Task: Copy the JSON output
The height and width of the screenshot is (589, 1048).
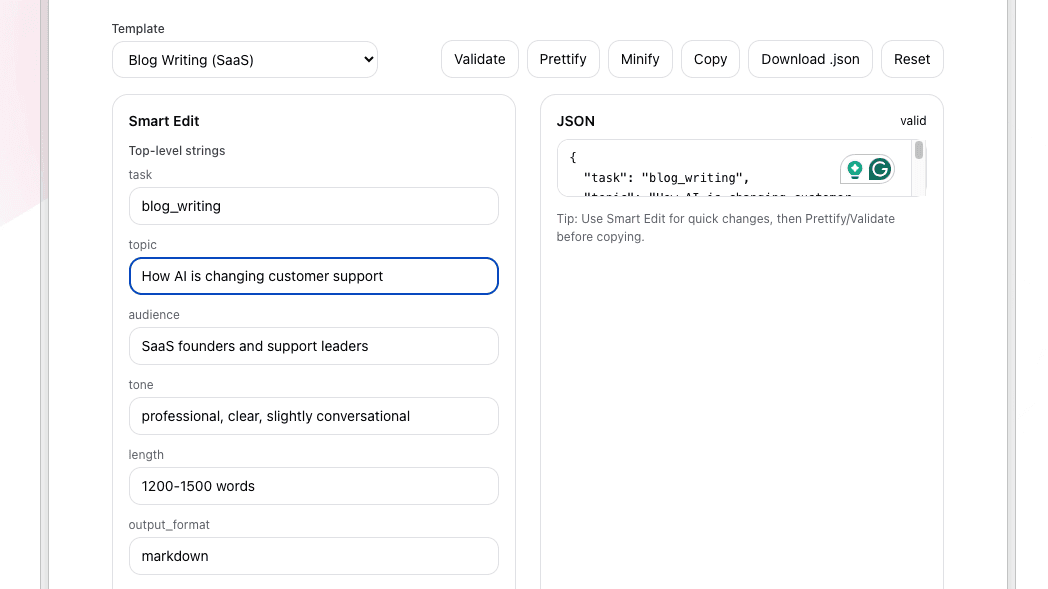Action: 710,59
